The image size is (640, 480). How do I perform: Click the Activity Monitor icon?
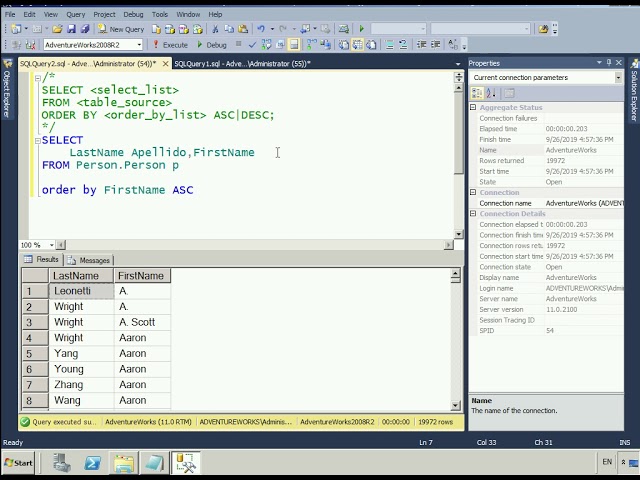344,29
